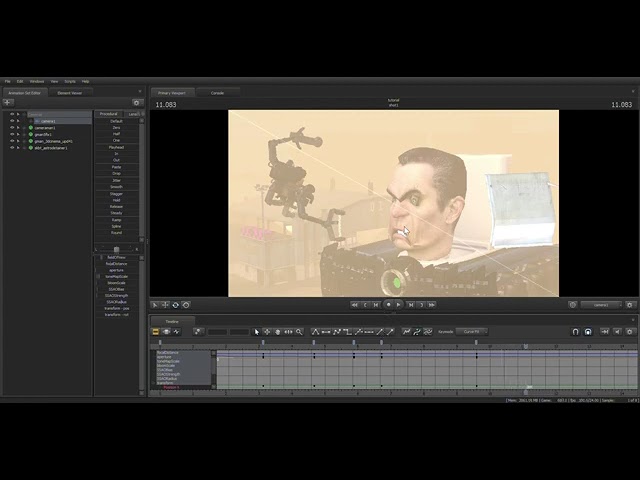The image size is (640, 480).
Task: Select the focalDistance control
Action: click(116, 264)
